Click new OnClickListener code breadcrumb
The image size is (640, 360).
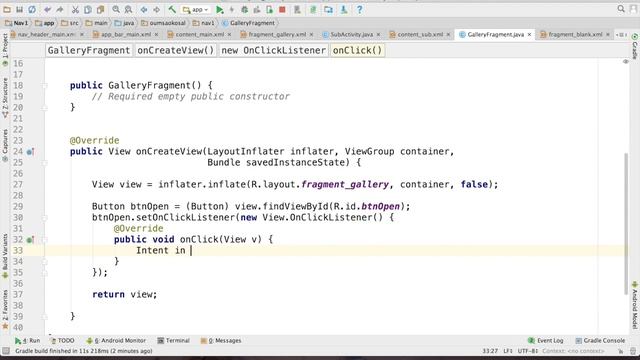[x=273, y=50]
